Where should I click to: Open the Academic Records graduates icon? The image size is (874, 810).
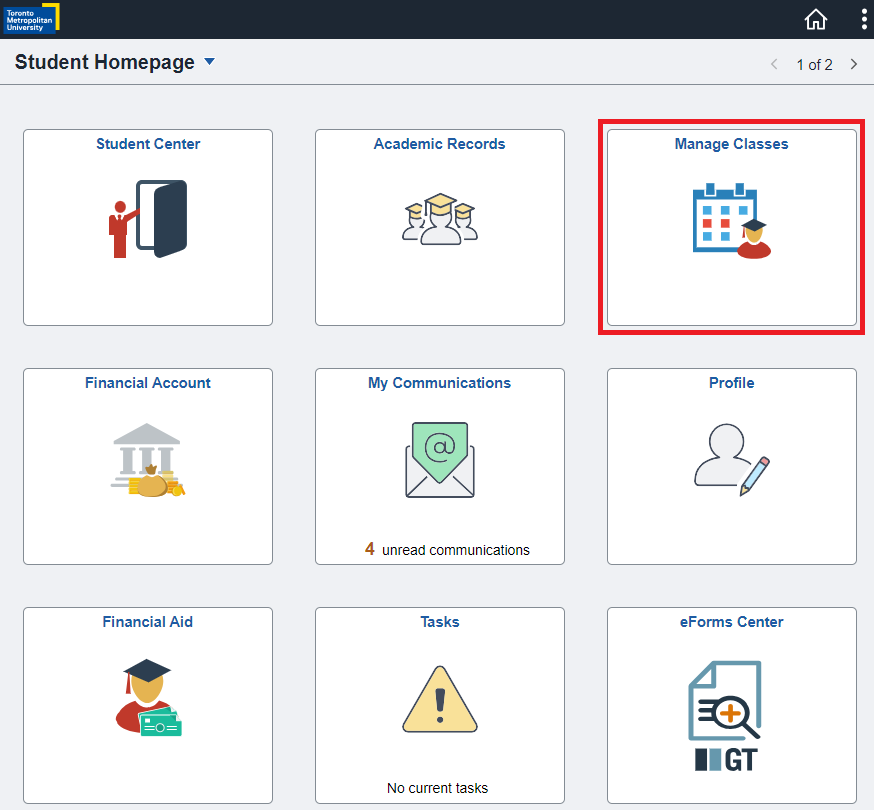tap(440, 219)
